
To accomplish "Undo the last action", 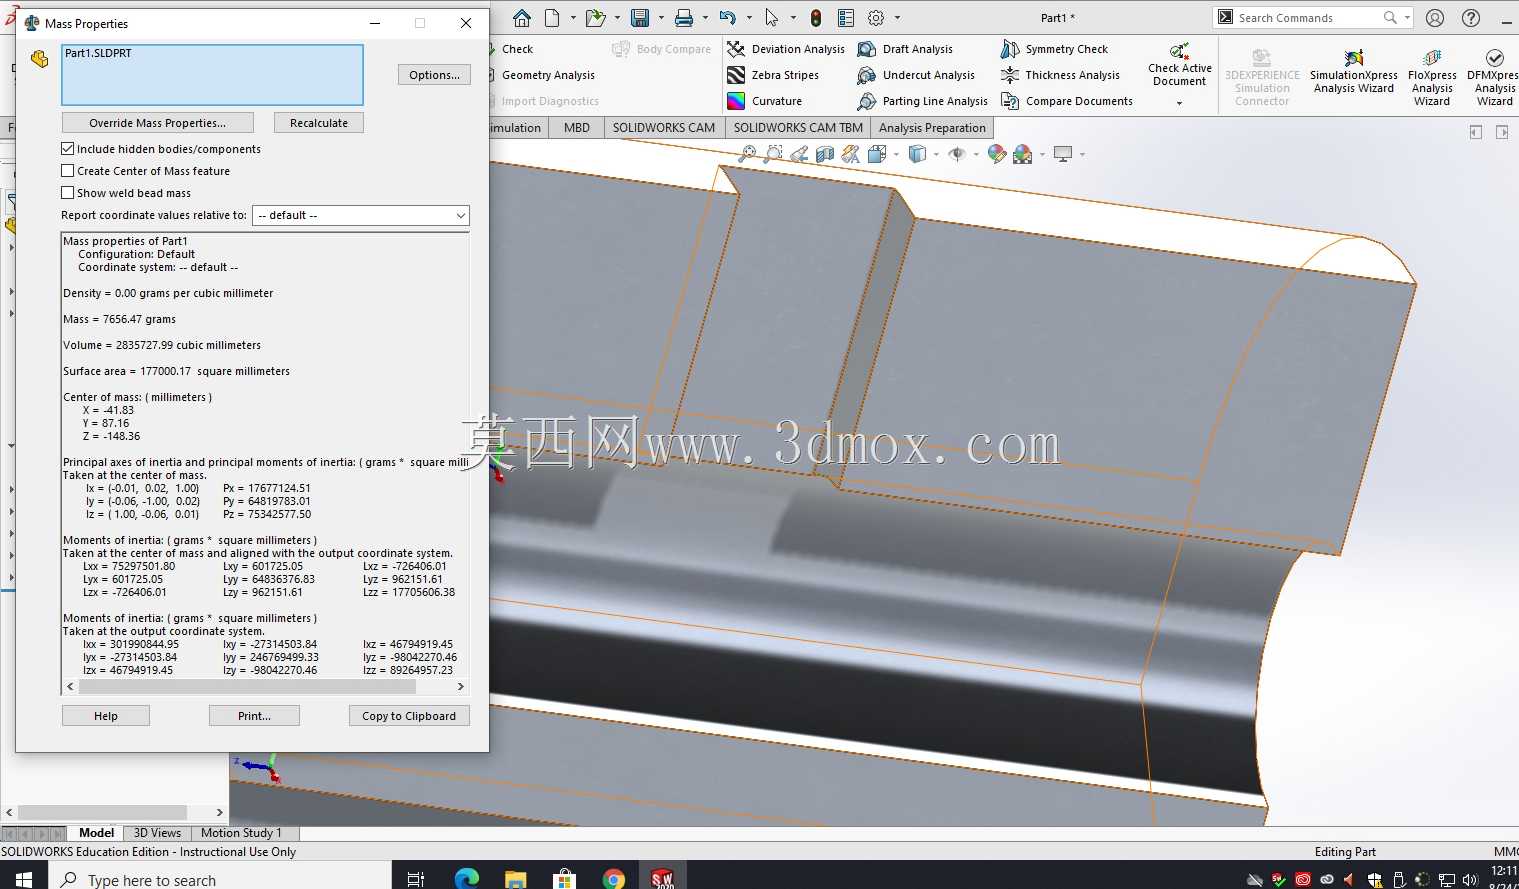I will click(728, 18).
